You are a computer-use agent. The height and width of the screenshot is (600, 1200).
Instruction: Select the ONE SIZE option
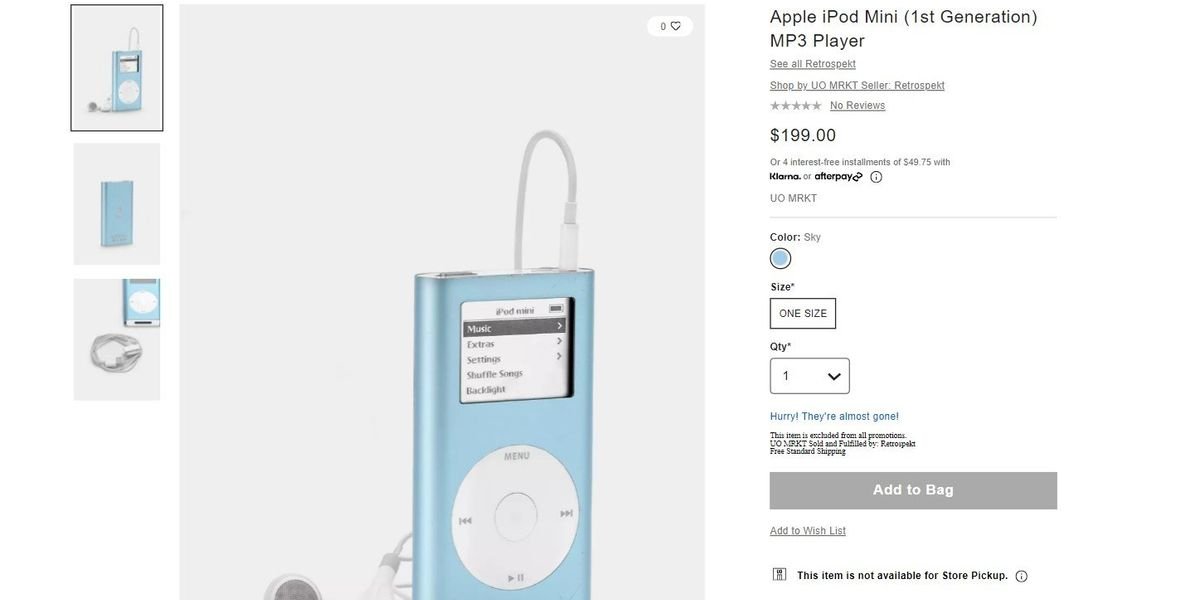[803, 313]
